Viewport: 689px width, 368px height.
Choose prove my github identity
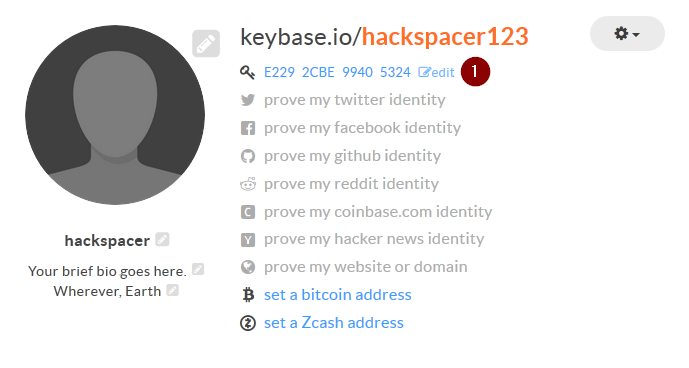pyautogui.click(x=352, y=156)
